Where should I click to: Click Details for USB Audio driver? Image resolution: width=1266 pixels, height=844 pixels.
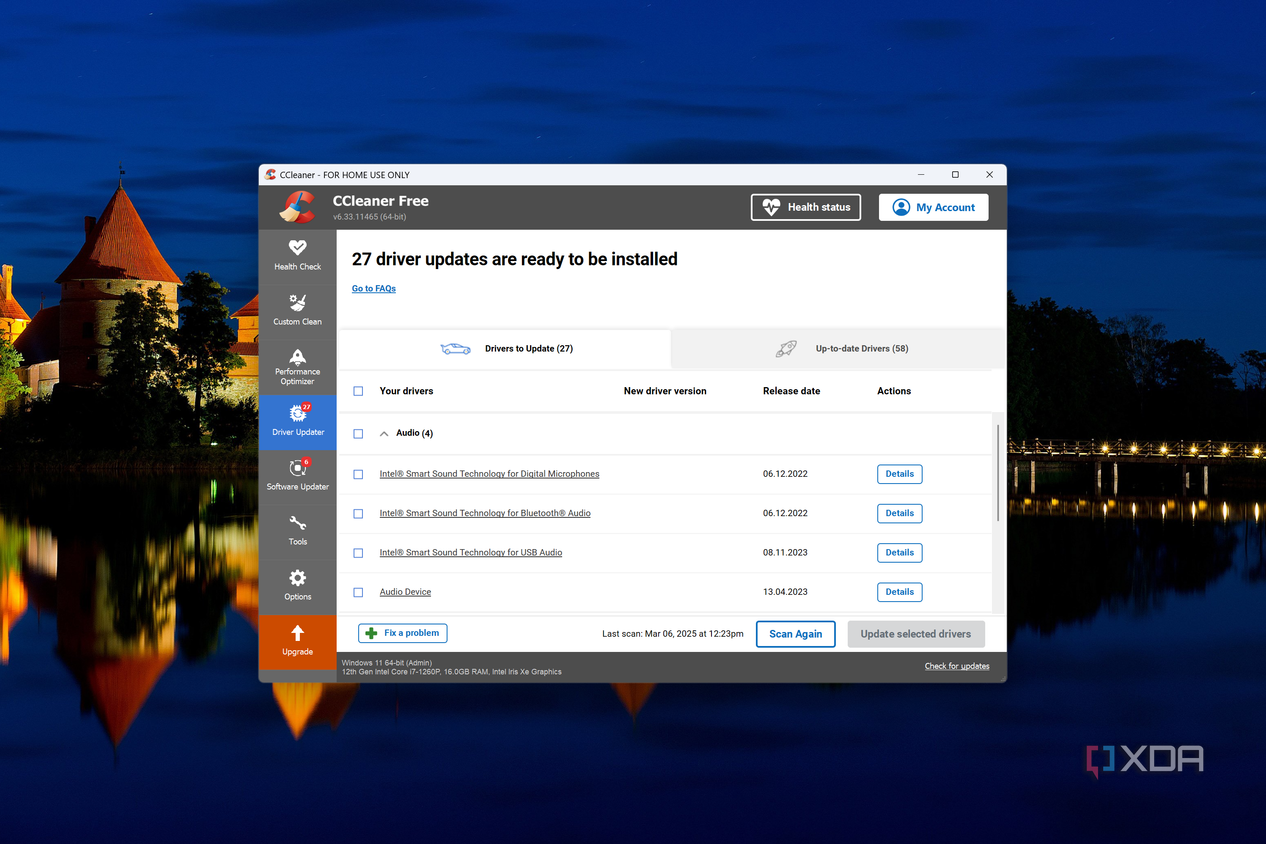coord(899,552)
